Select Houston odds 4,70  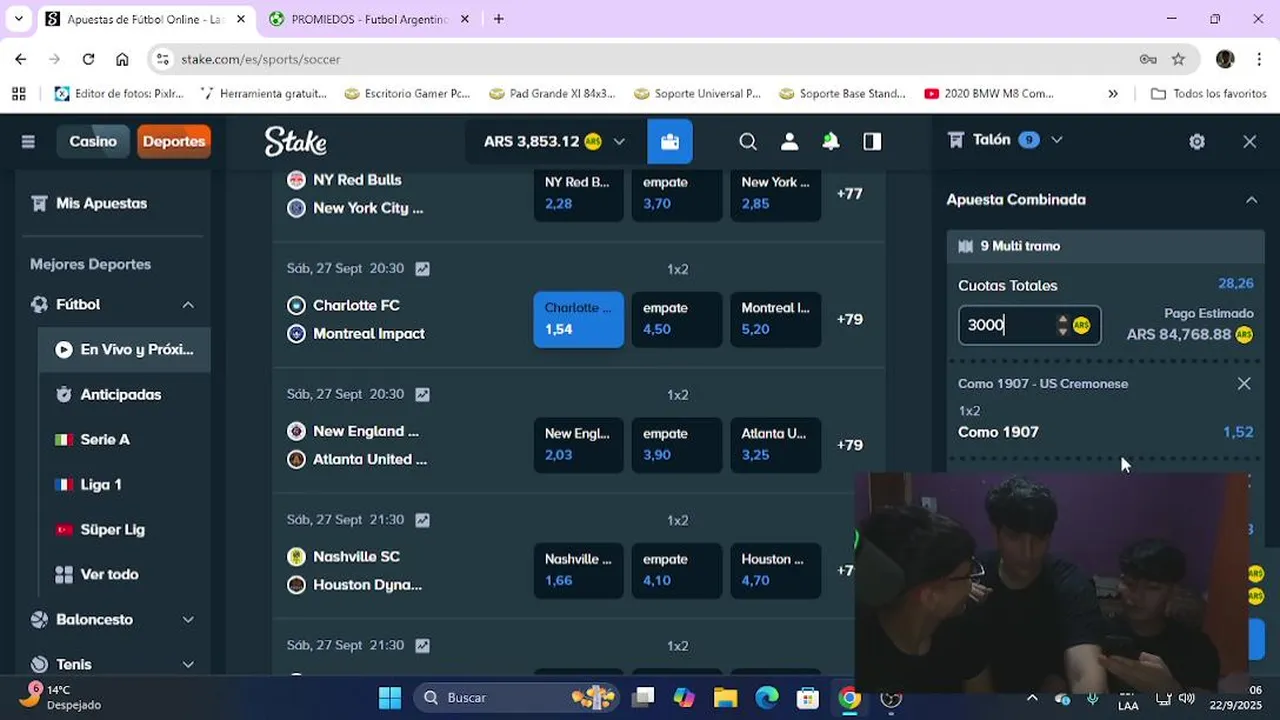[x=775, y=571]
